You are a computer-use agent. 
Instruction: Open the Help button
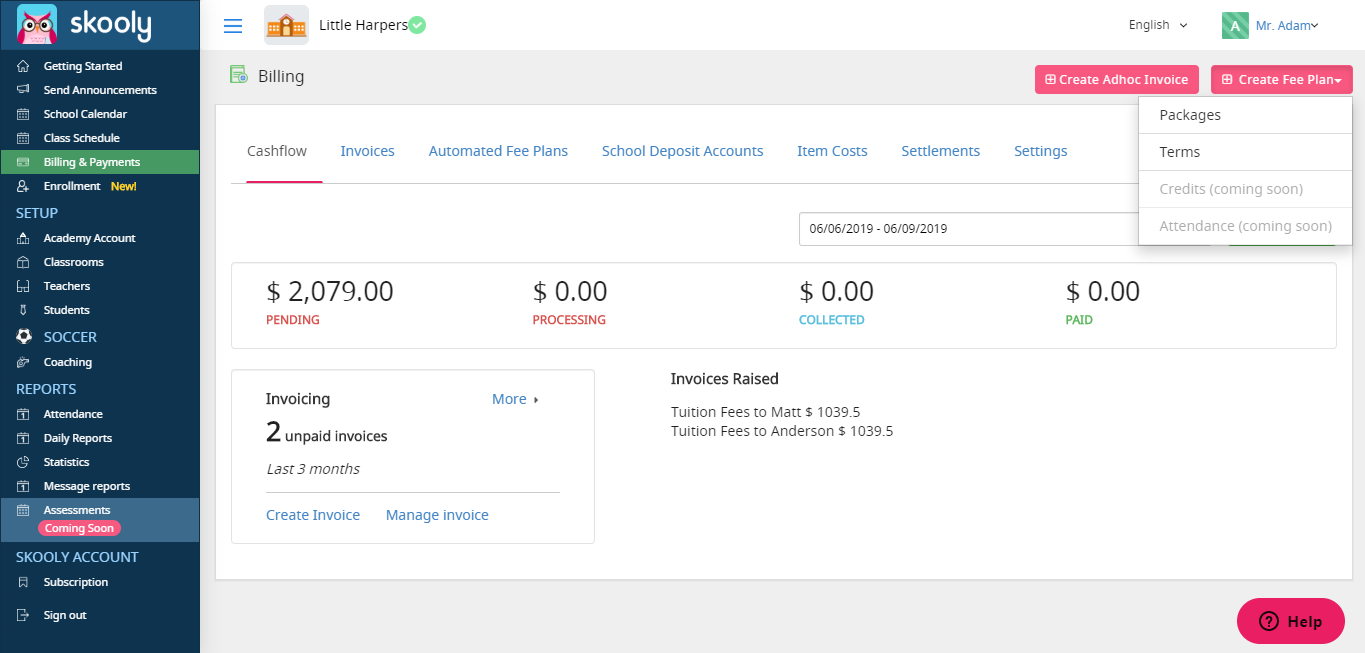pyautogui.click(x=1291, y=621)
